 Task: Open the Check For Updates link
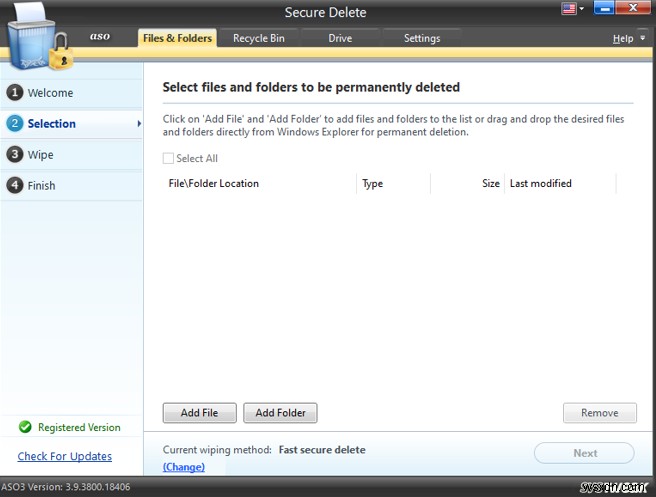coord(64,456)
